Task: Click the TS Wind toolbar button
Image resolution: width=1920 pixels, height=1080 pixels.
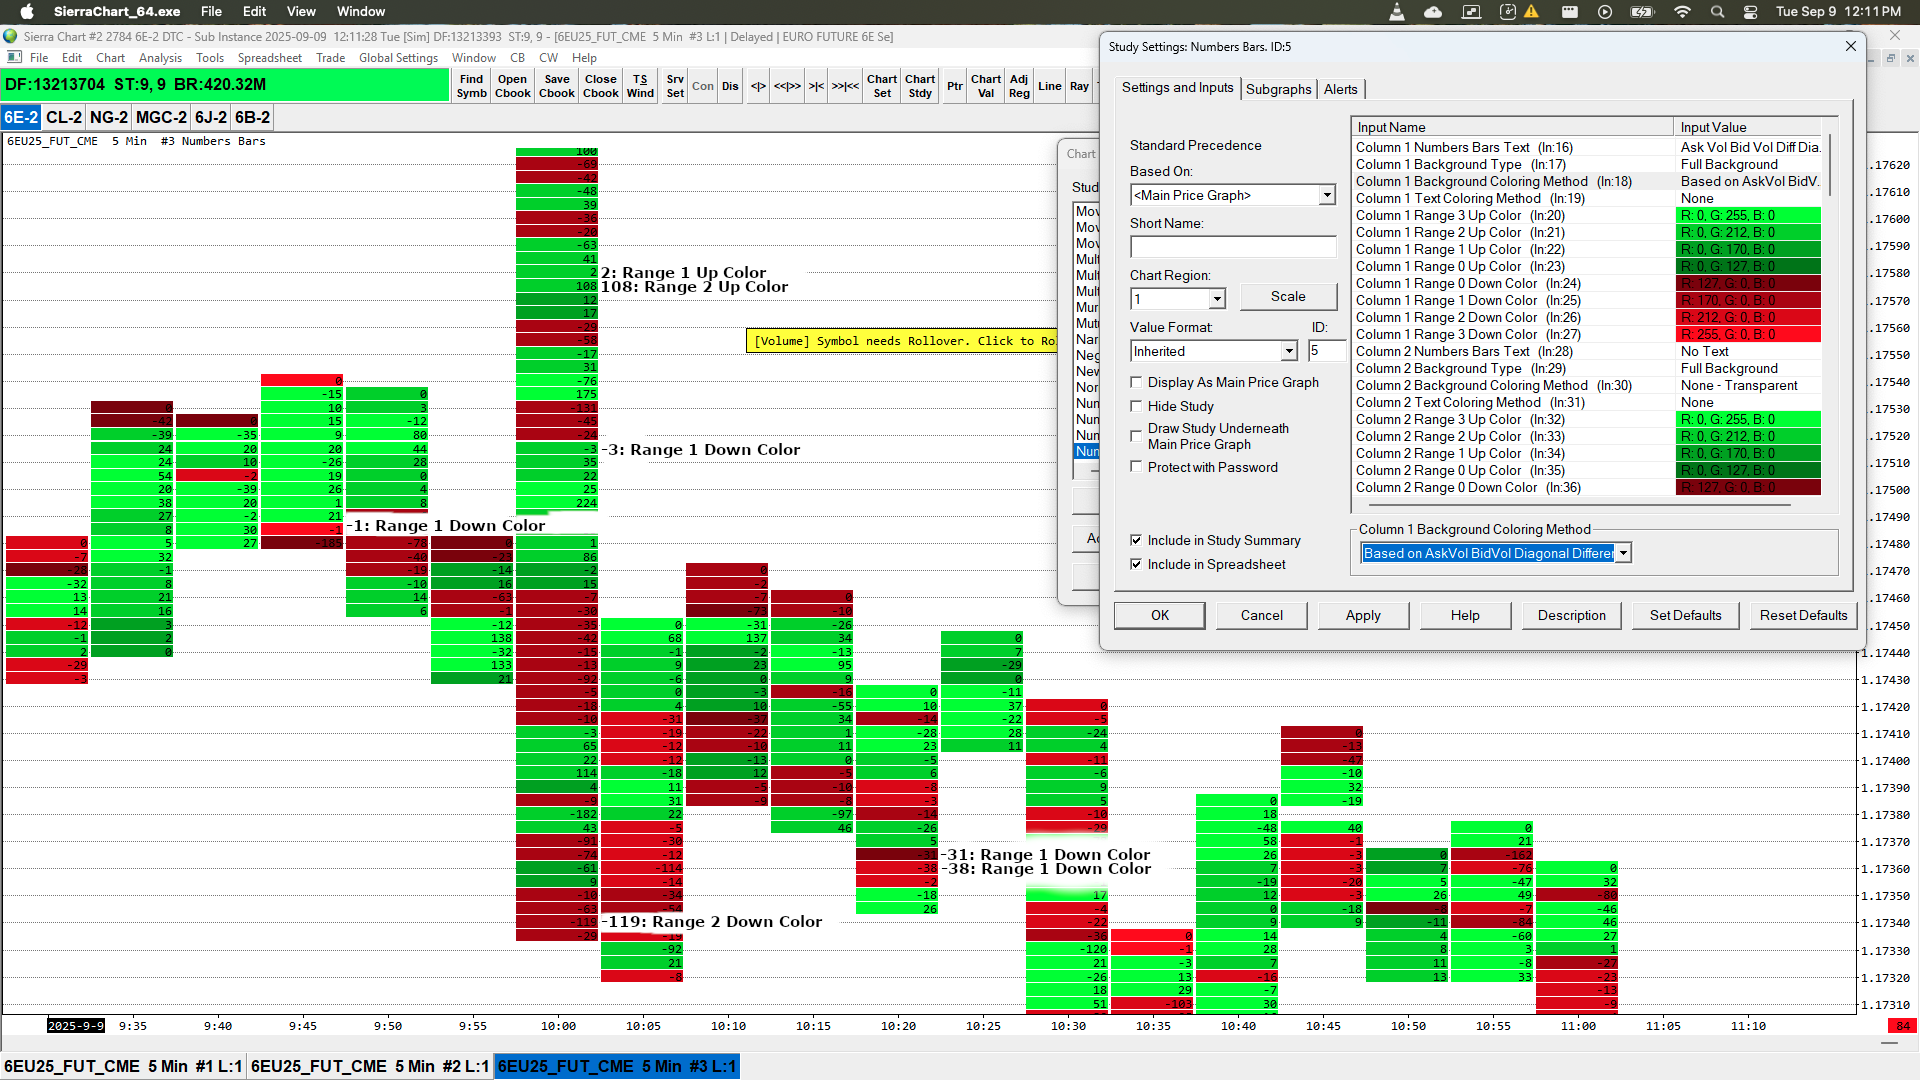Action: click(640, 86)
